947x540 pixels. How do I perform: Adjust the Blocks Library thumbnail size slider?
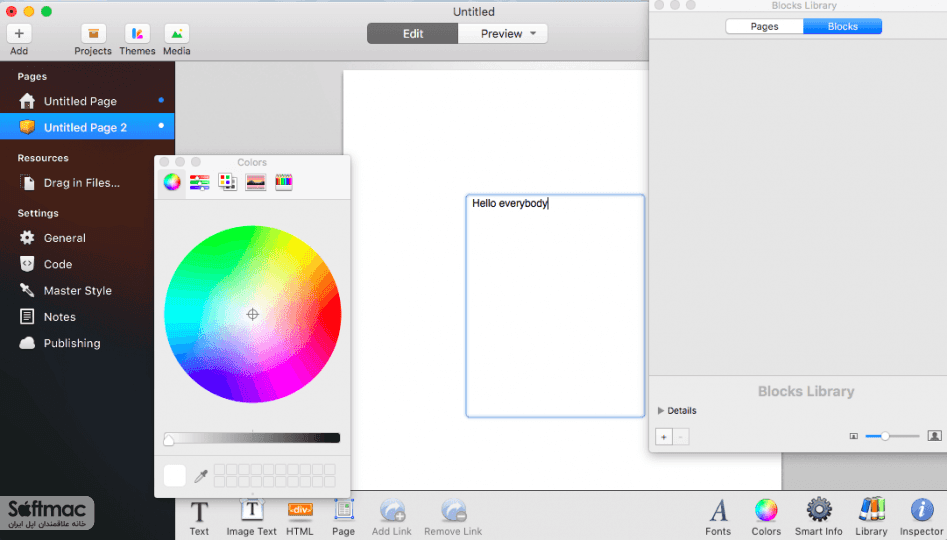click(x=892, y=436)
